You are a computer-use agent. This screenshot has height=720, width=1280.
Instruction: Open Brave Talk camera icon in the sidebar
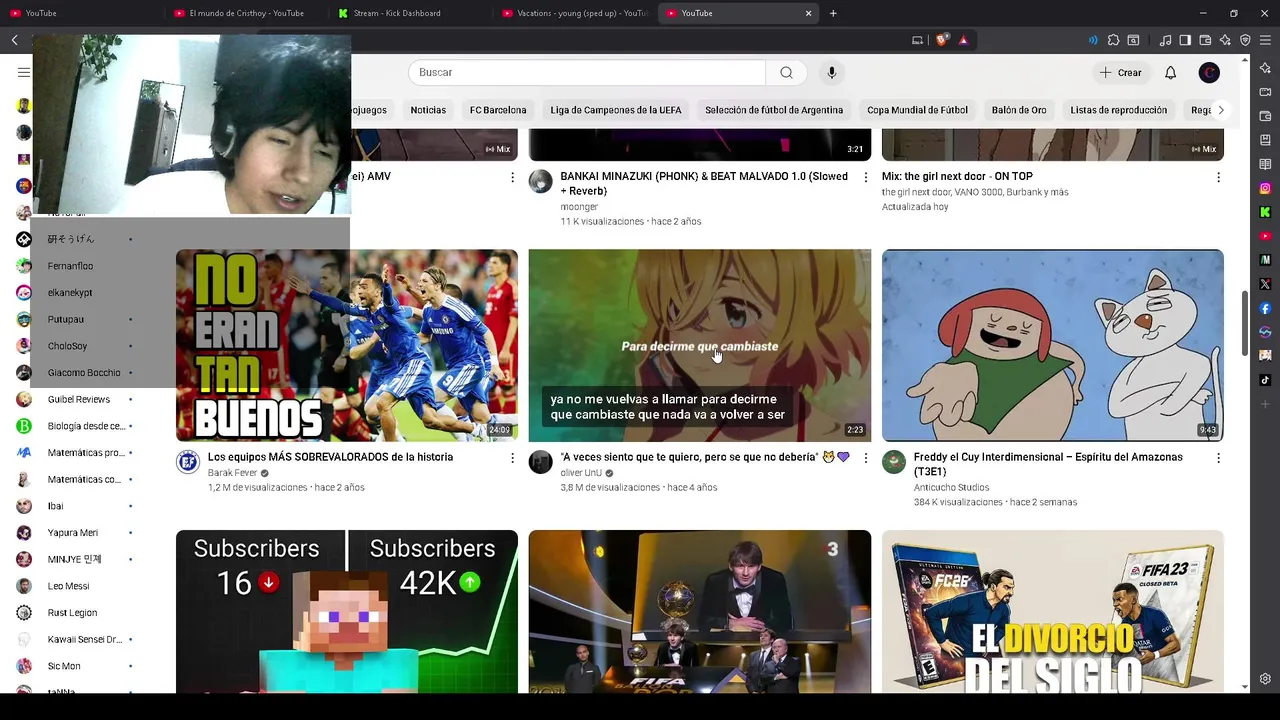click(x=1265, y=92)
